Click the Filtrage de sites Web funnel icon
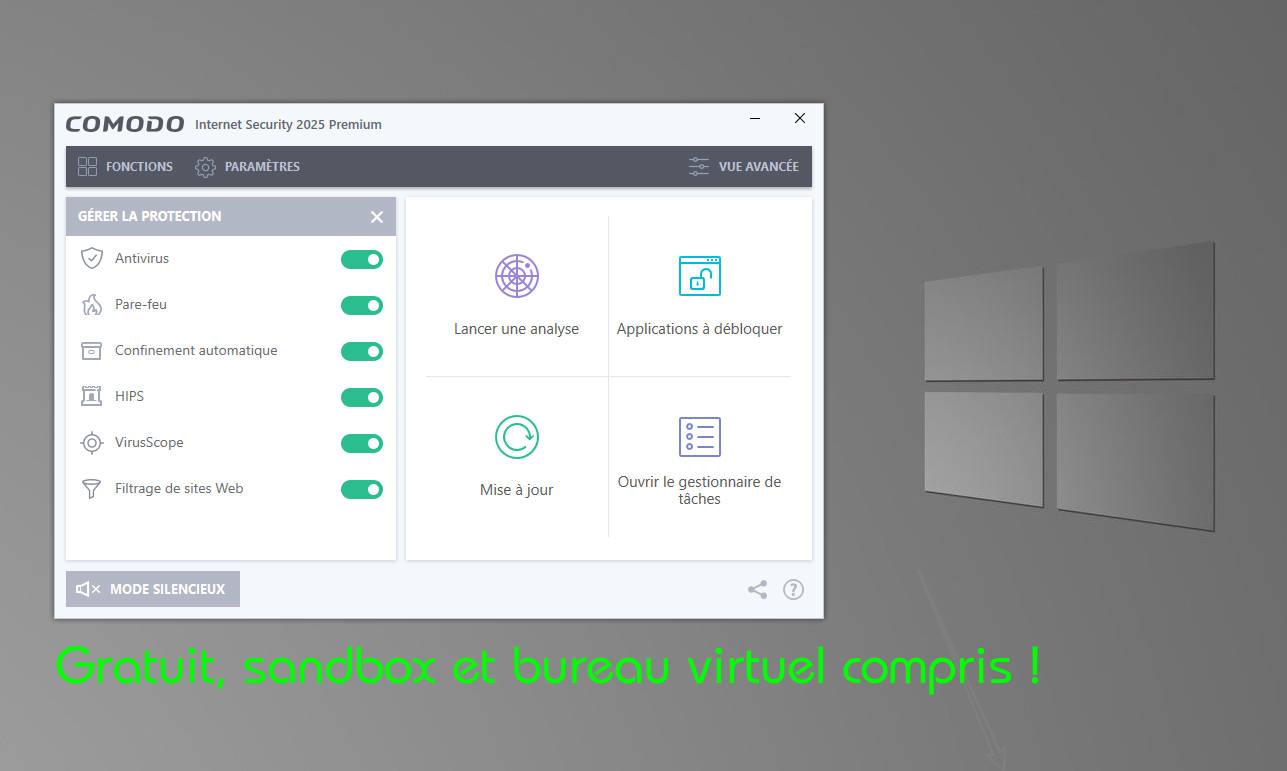 coord(92,488)
